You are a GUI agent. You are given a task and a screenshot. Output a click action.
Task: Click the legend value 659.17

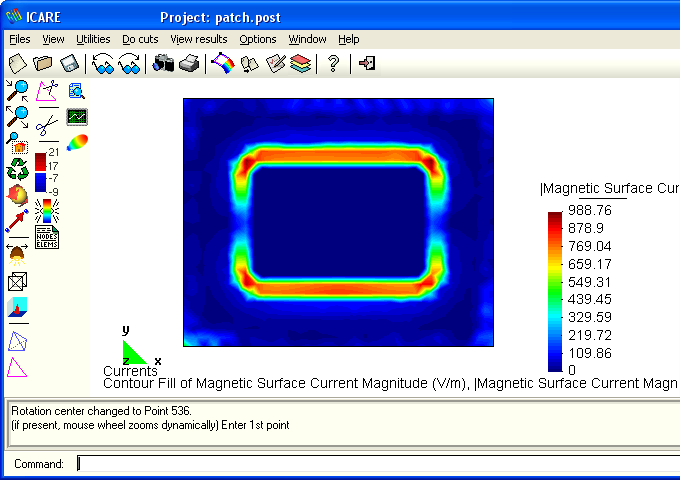point(589,264)
